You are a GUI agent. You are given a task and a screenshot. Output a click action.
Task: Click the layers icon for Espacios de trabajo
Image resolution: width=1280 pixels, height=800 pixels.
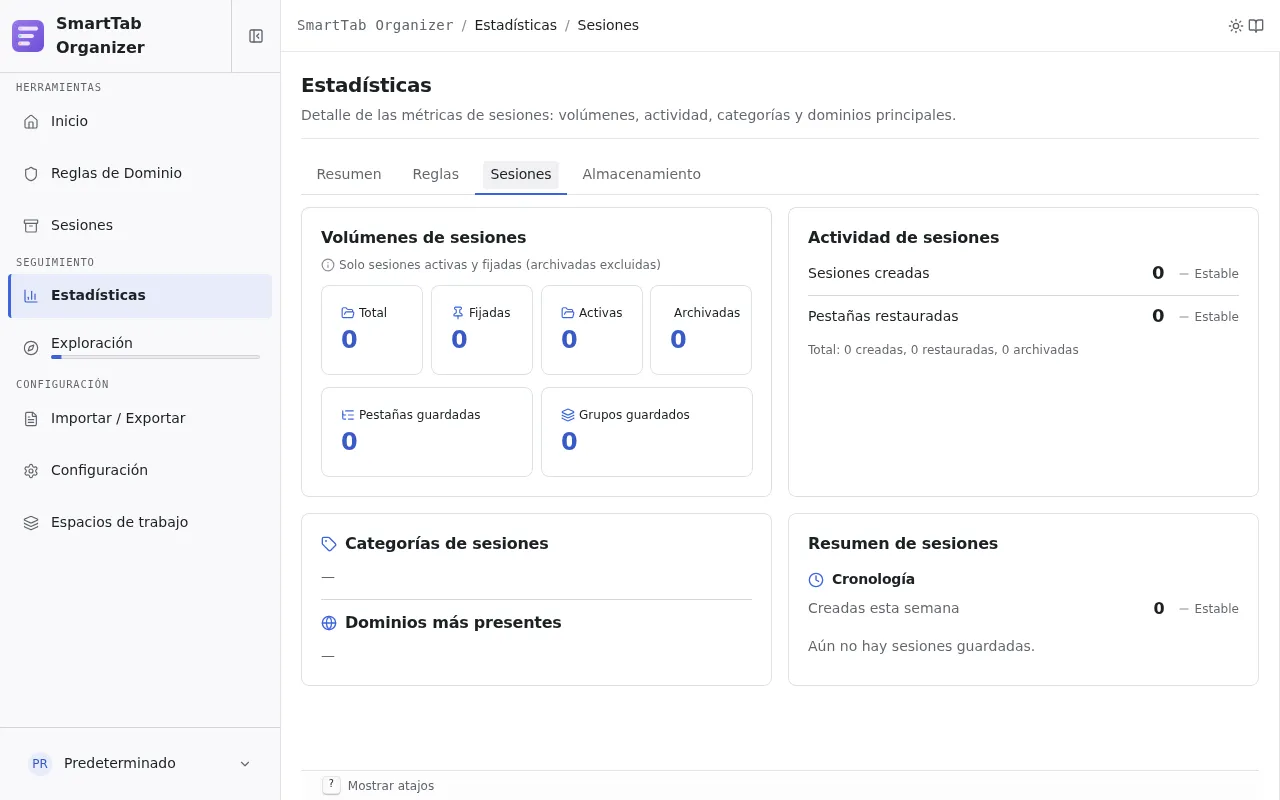click(31, 522)
